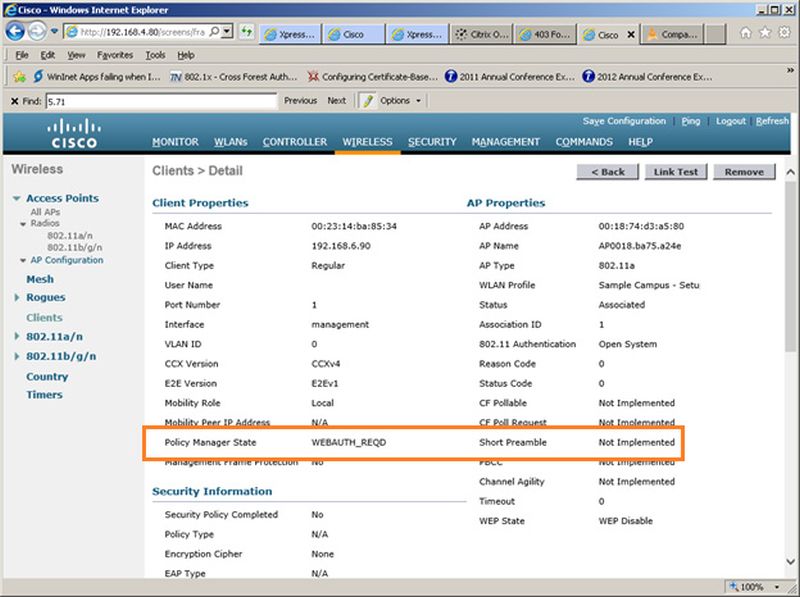Click Previous in Find bar
The width and height of the screenshot is (800, 597).
coord(301,101)
